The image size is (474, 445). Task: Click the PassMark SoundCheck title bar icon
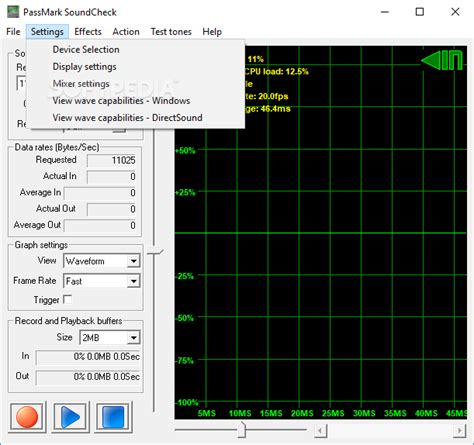point(13,12)
